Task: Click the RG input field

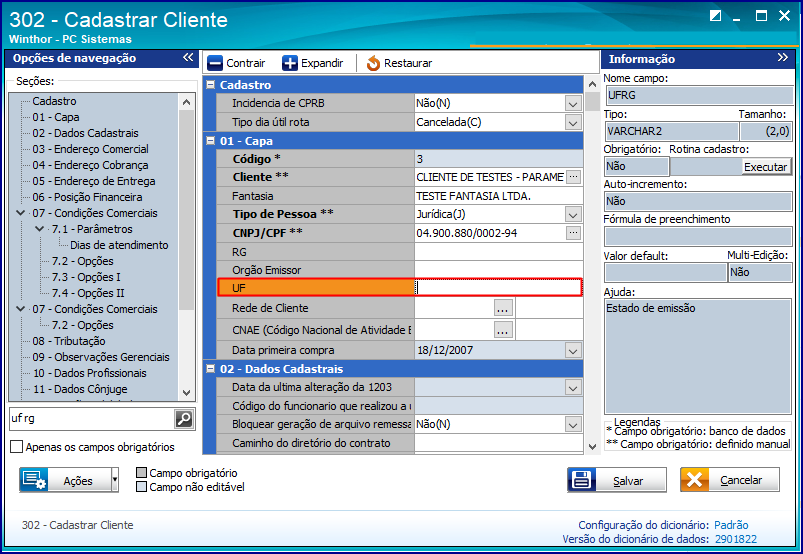Action: pos(498,252)
